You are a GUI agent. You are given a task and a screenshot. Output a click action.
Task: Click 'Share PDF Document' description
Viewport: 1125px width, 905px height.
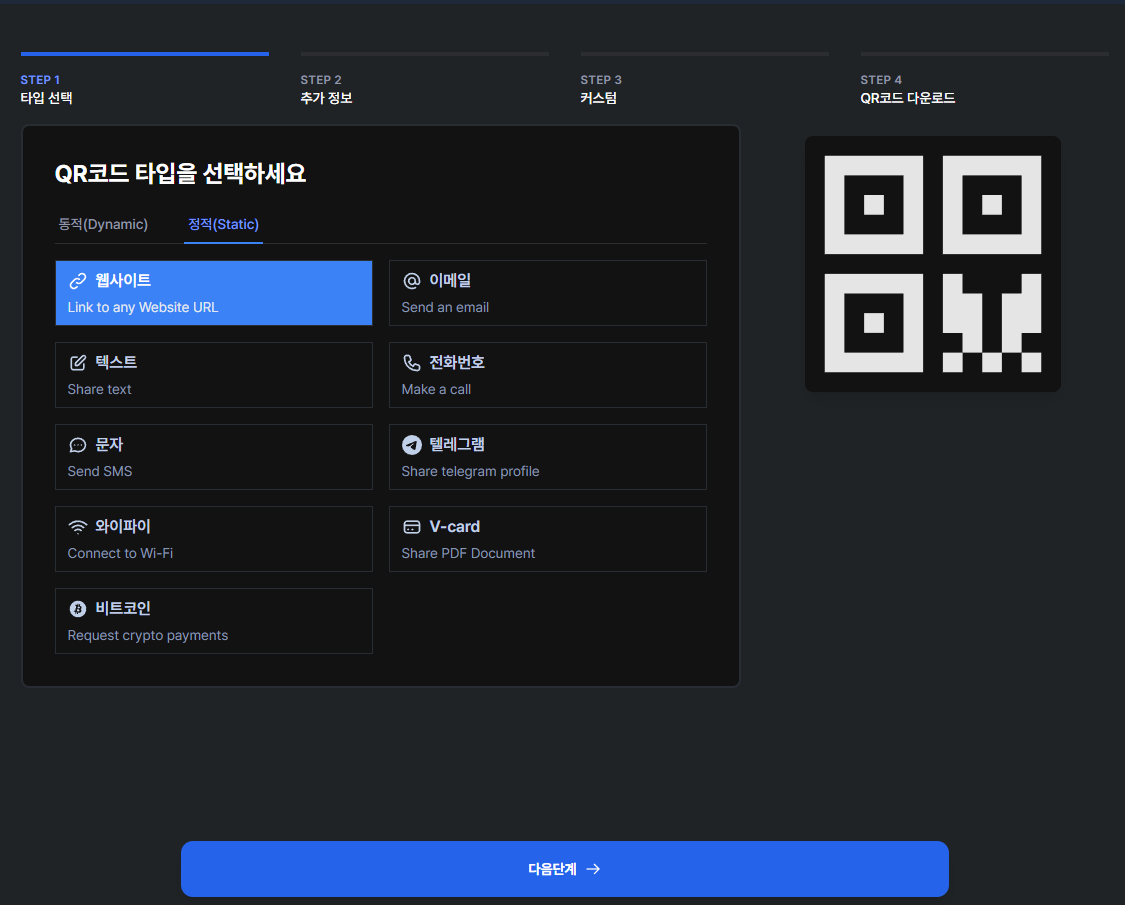click(x=469, y=553)
